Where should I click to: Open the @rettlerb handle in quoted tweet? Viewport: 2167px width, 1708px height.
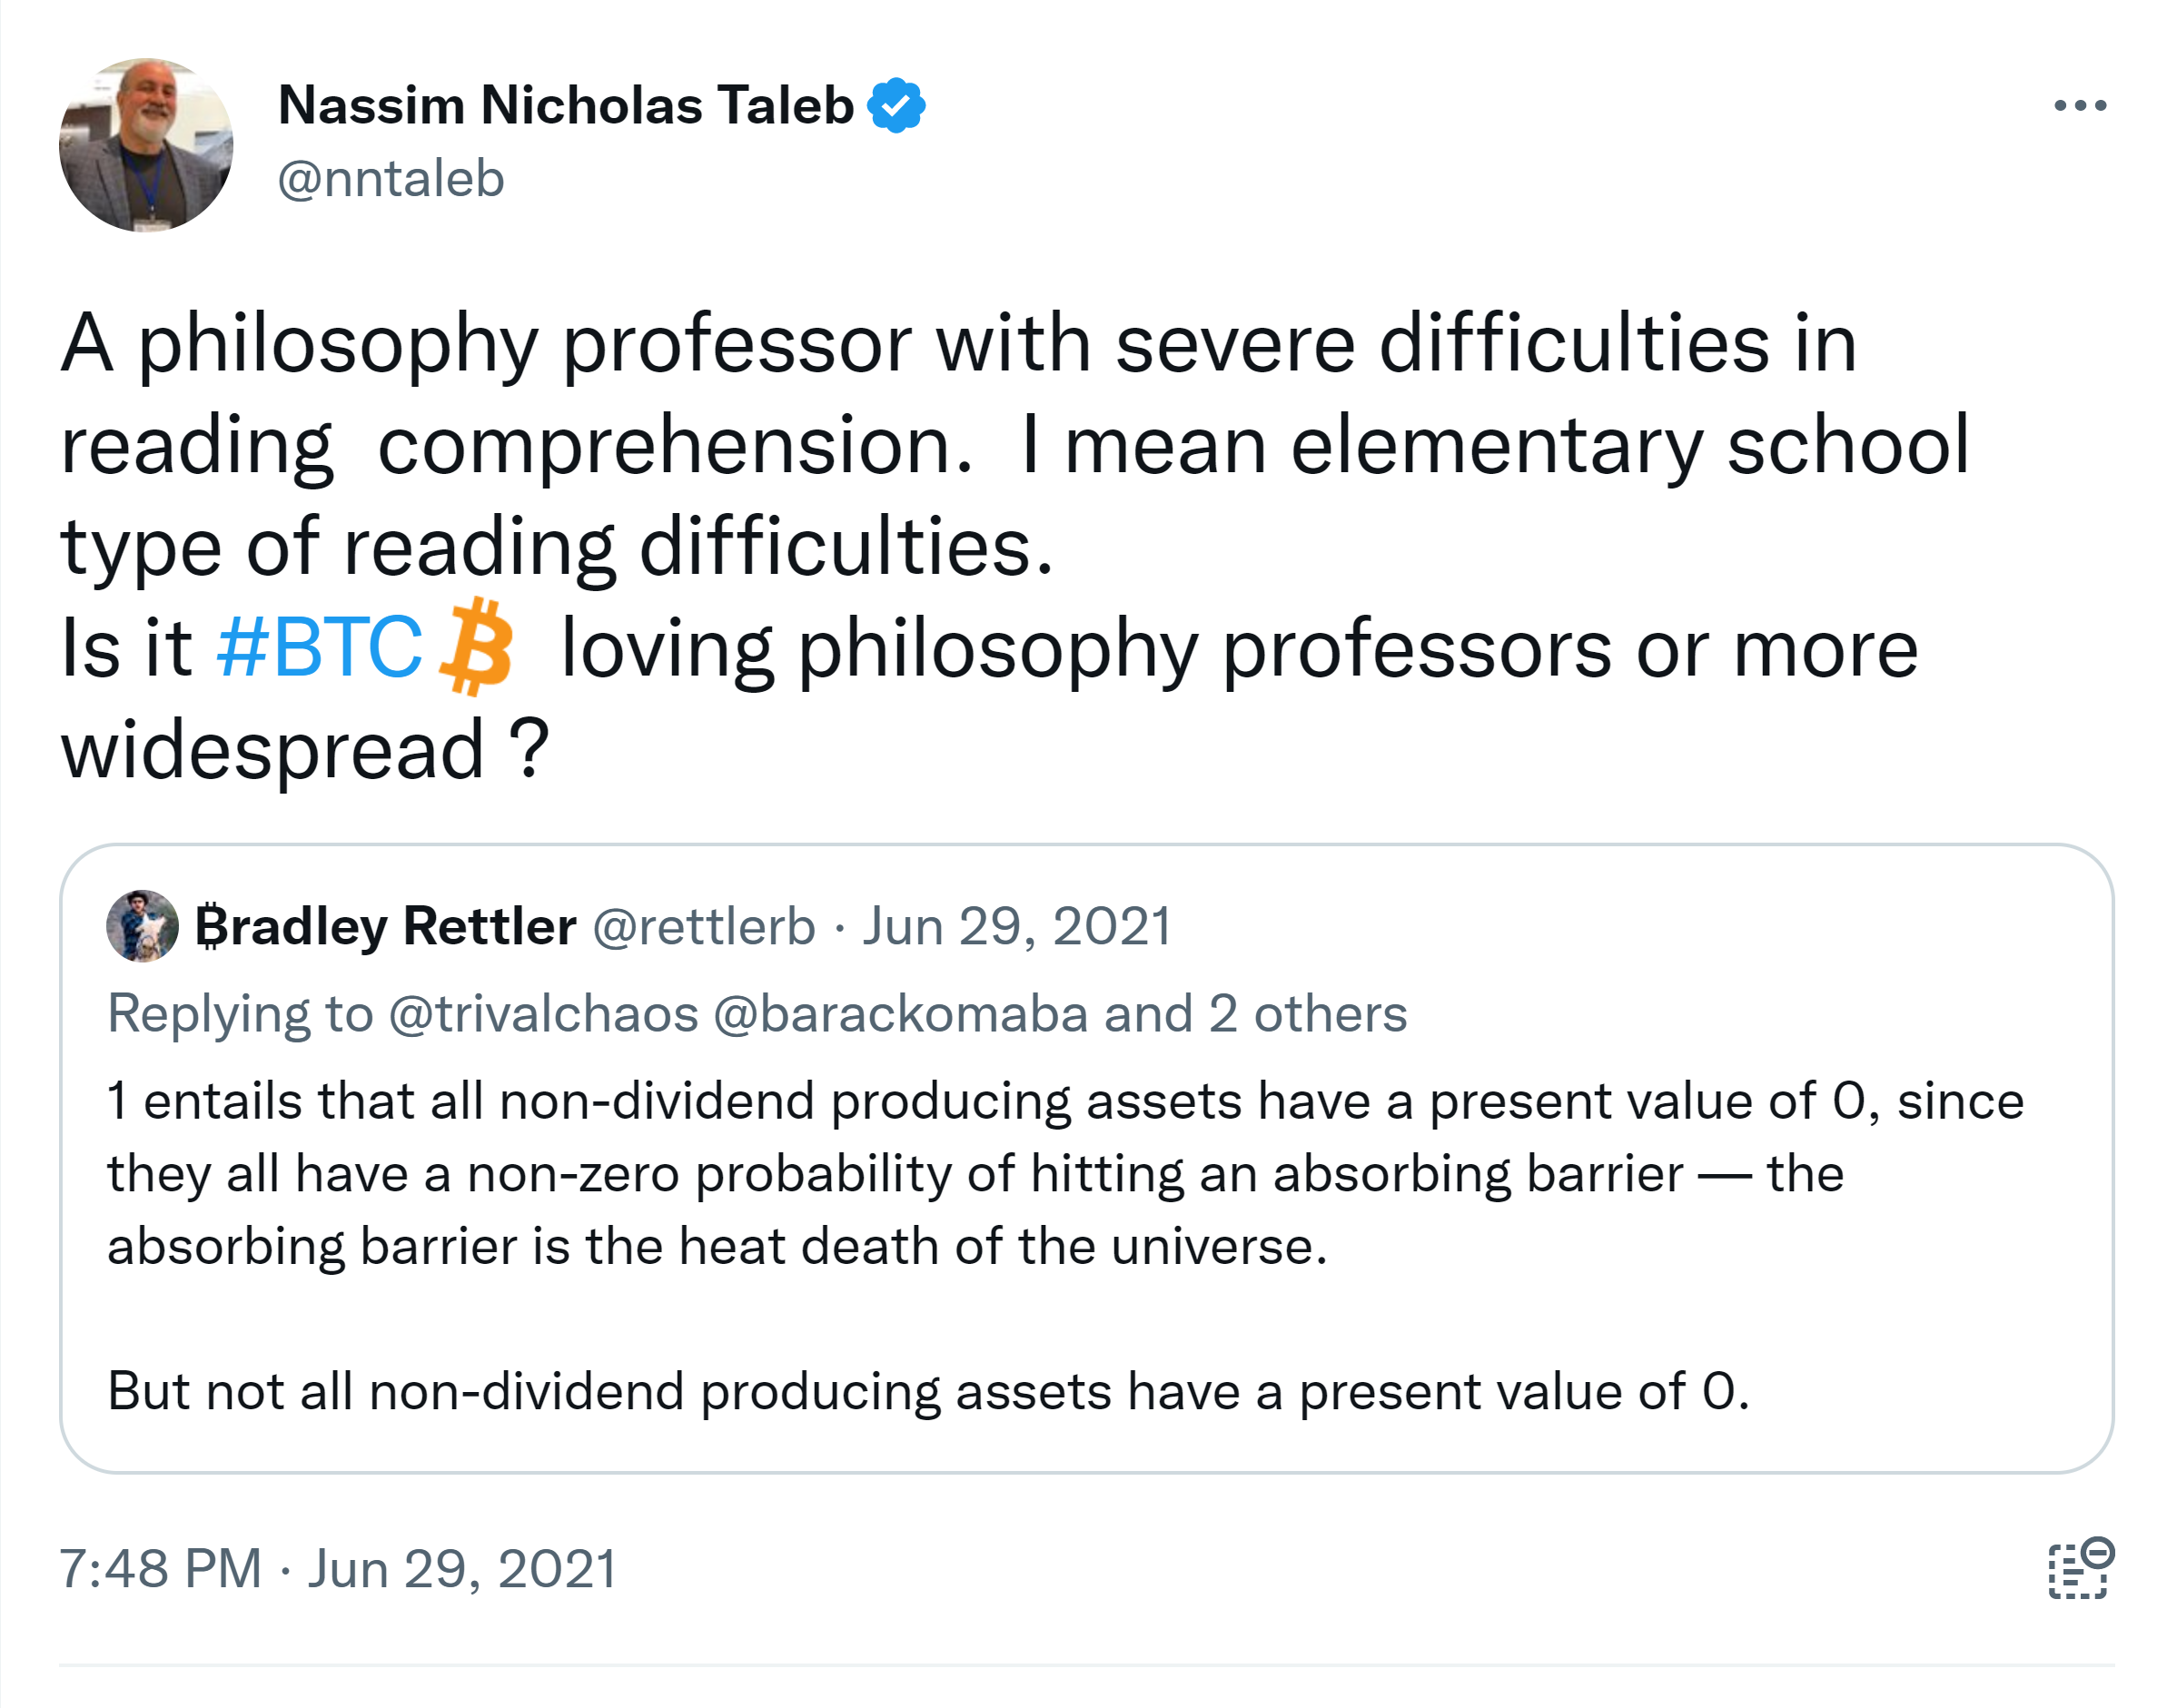tap(703, 926)
